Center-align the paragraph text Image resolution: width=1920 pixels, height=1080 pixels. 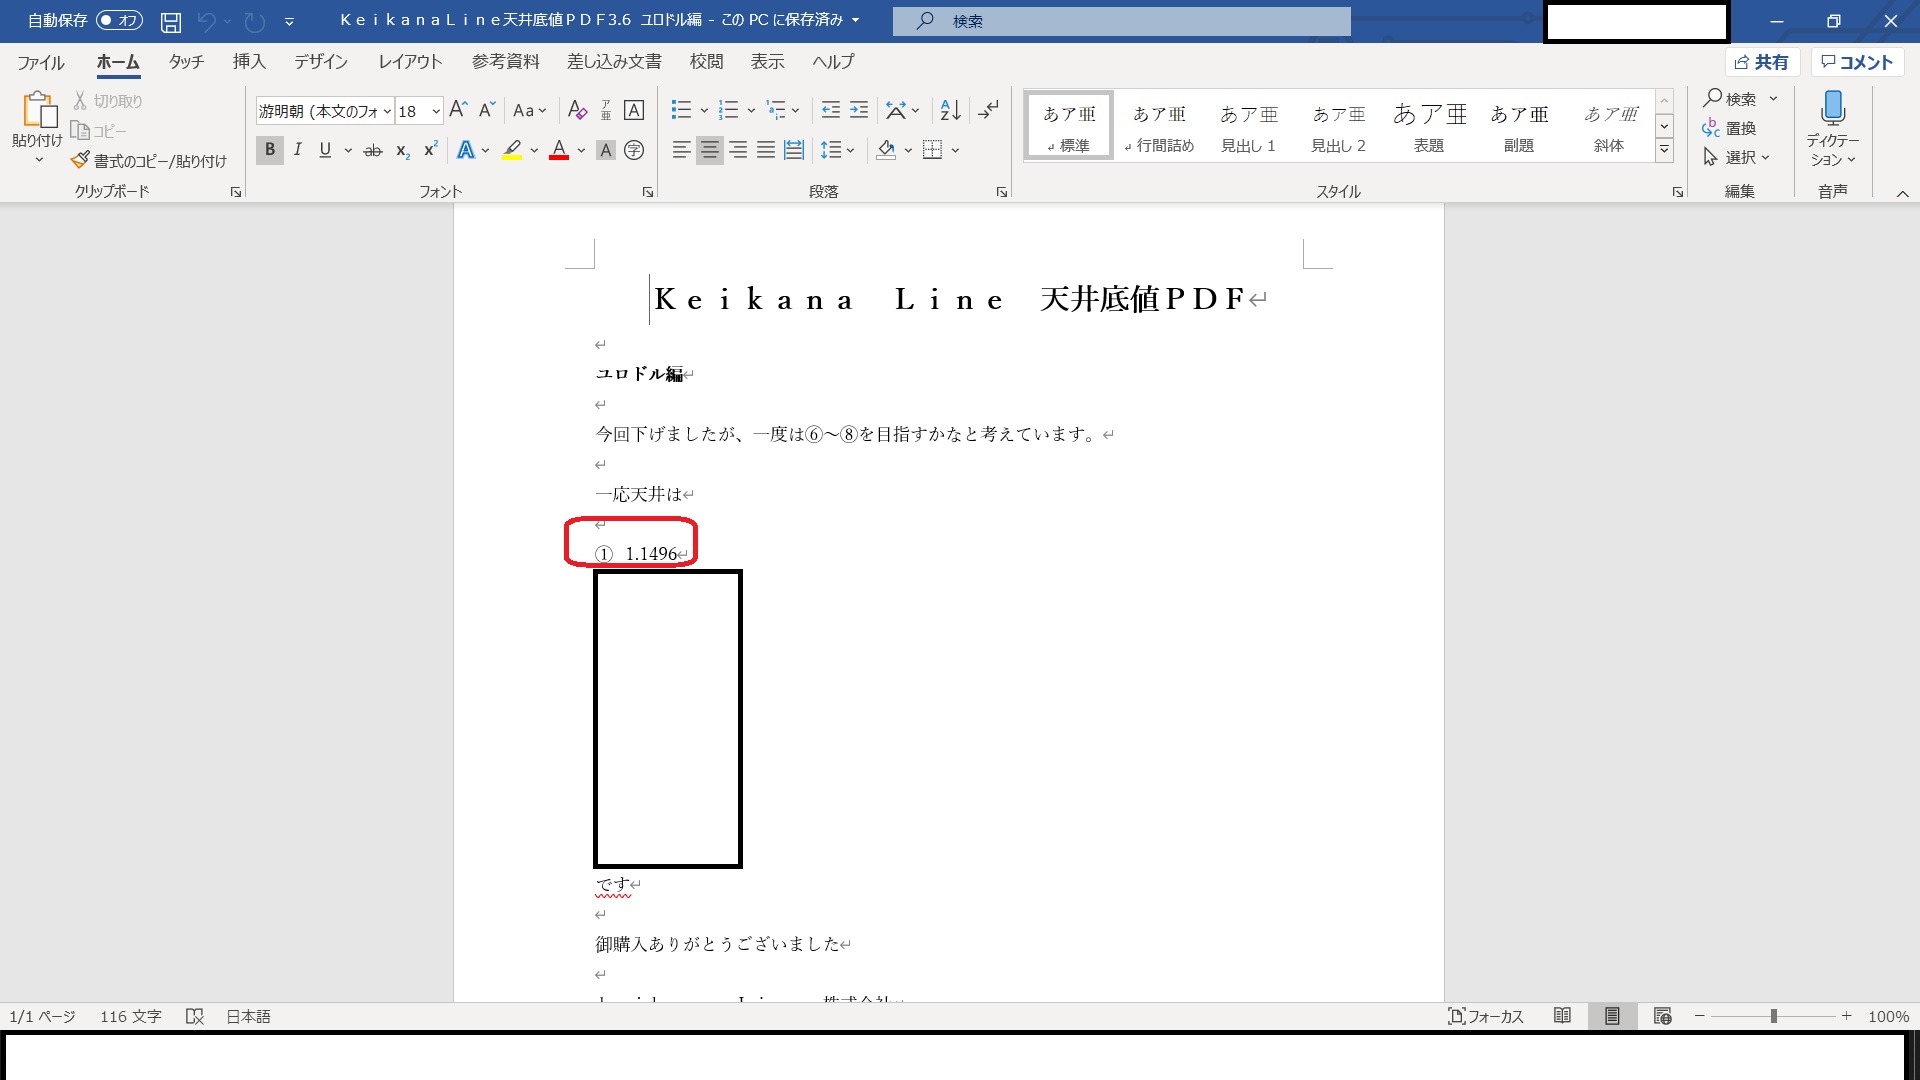(709, 150)
